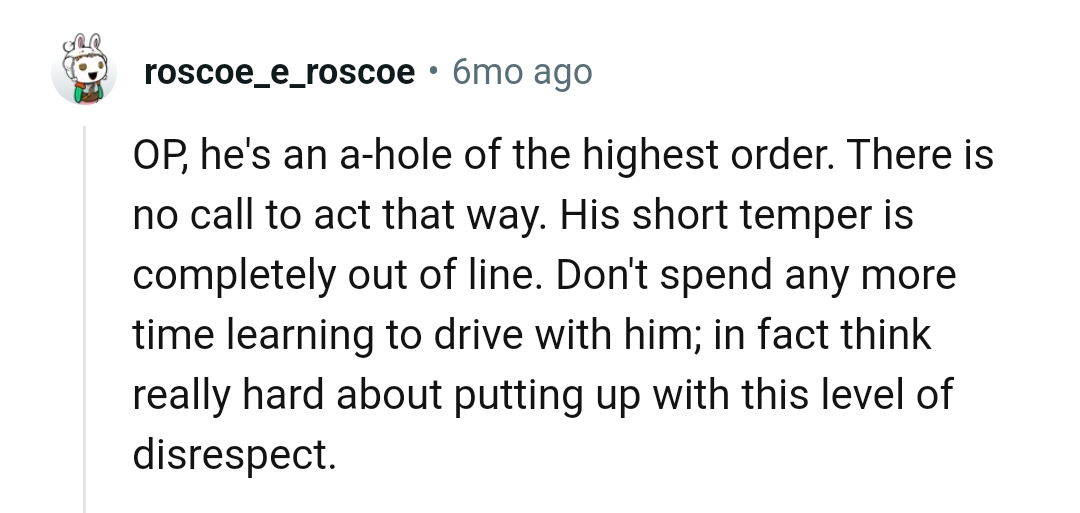Open the roscoe_e_roscoe user profile
This screenshot has width=1080, height=513.
[280, 72]
